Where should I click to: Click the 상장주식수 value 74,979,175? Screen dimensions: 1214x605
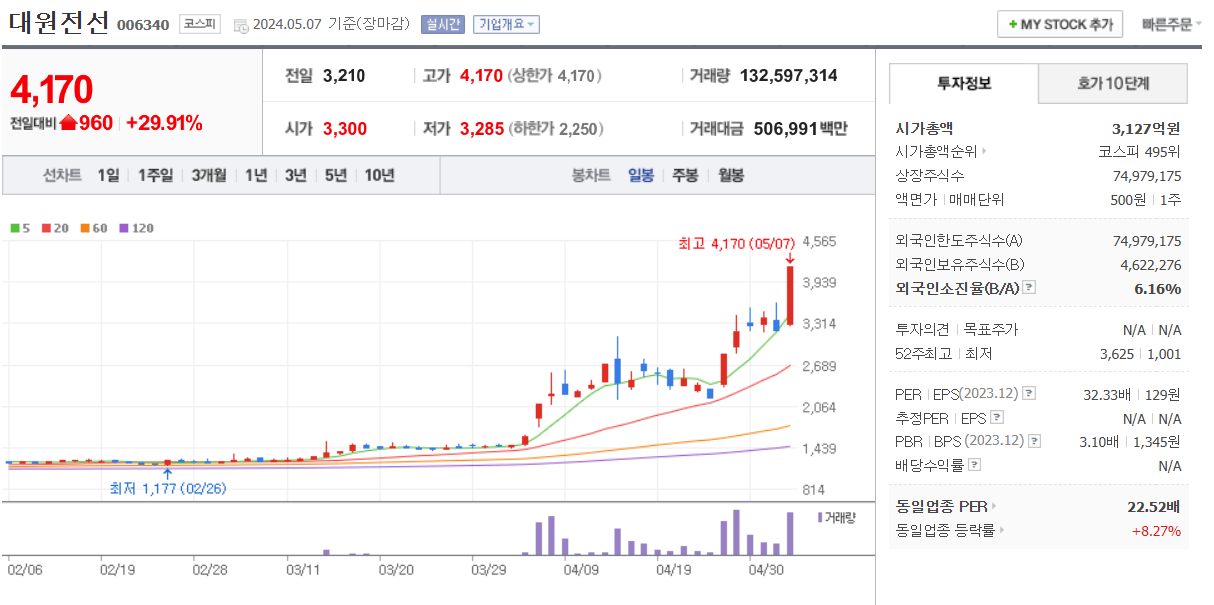click(1147, 176)
